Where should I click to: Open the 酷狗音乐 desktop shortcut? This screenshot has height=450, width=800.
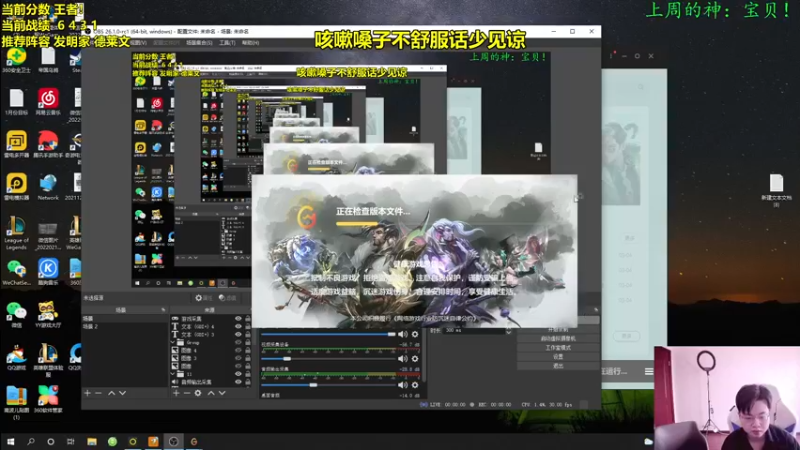coord(48,271)
